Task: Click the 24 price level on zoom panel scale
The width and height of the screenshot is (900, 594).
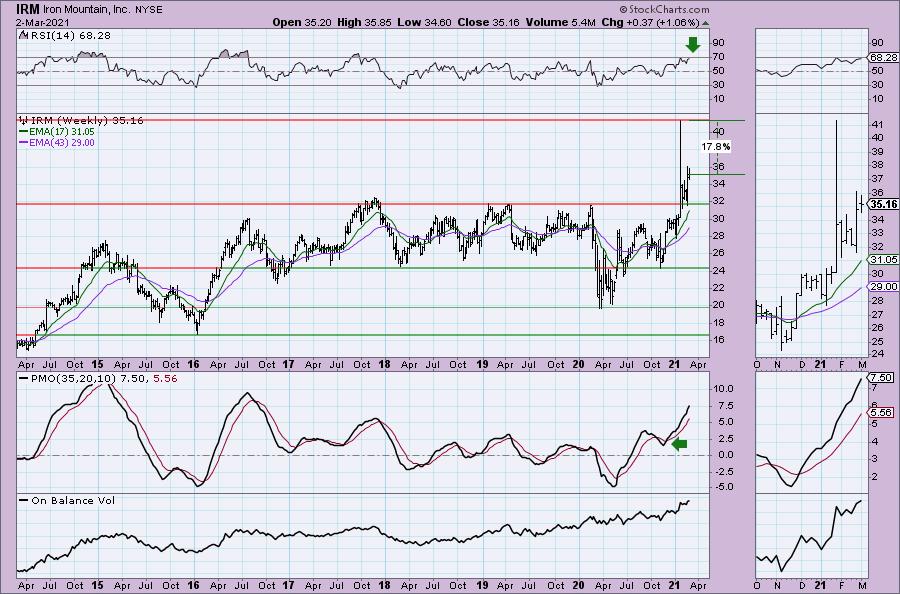Action: point(877,354)
